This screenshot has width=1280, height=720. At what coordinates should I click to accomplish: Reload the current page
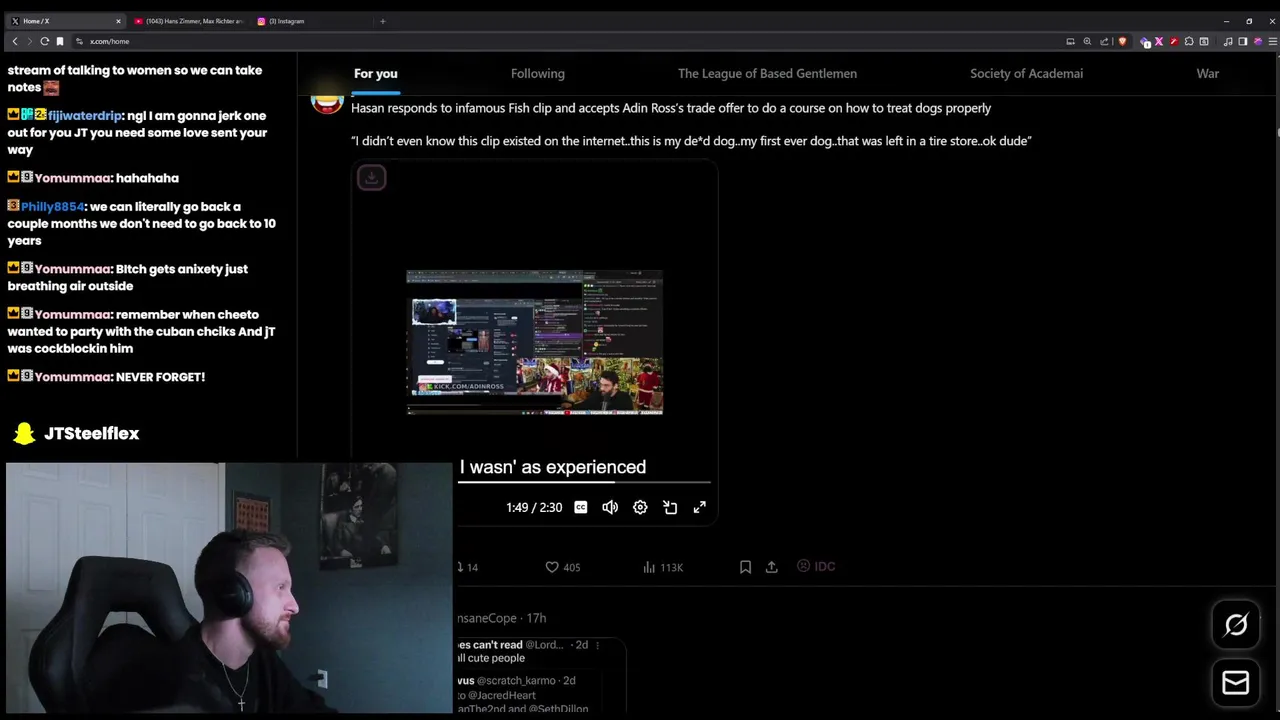click(44, 41)
